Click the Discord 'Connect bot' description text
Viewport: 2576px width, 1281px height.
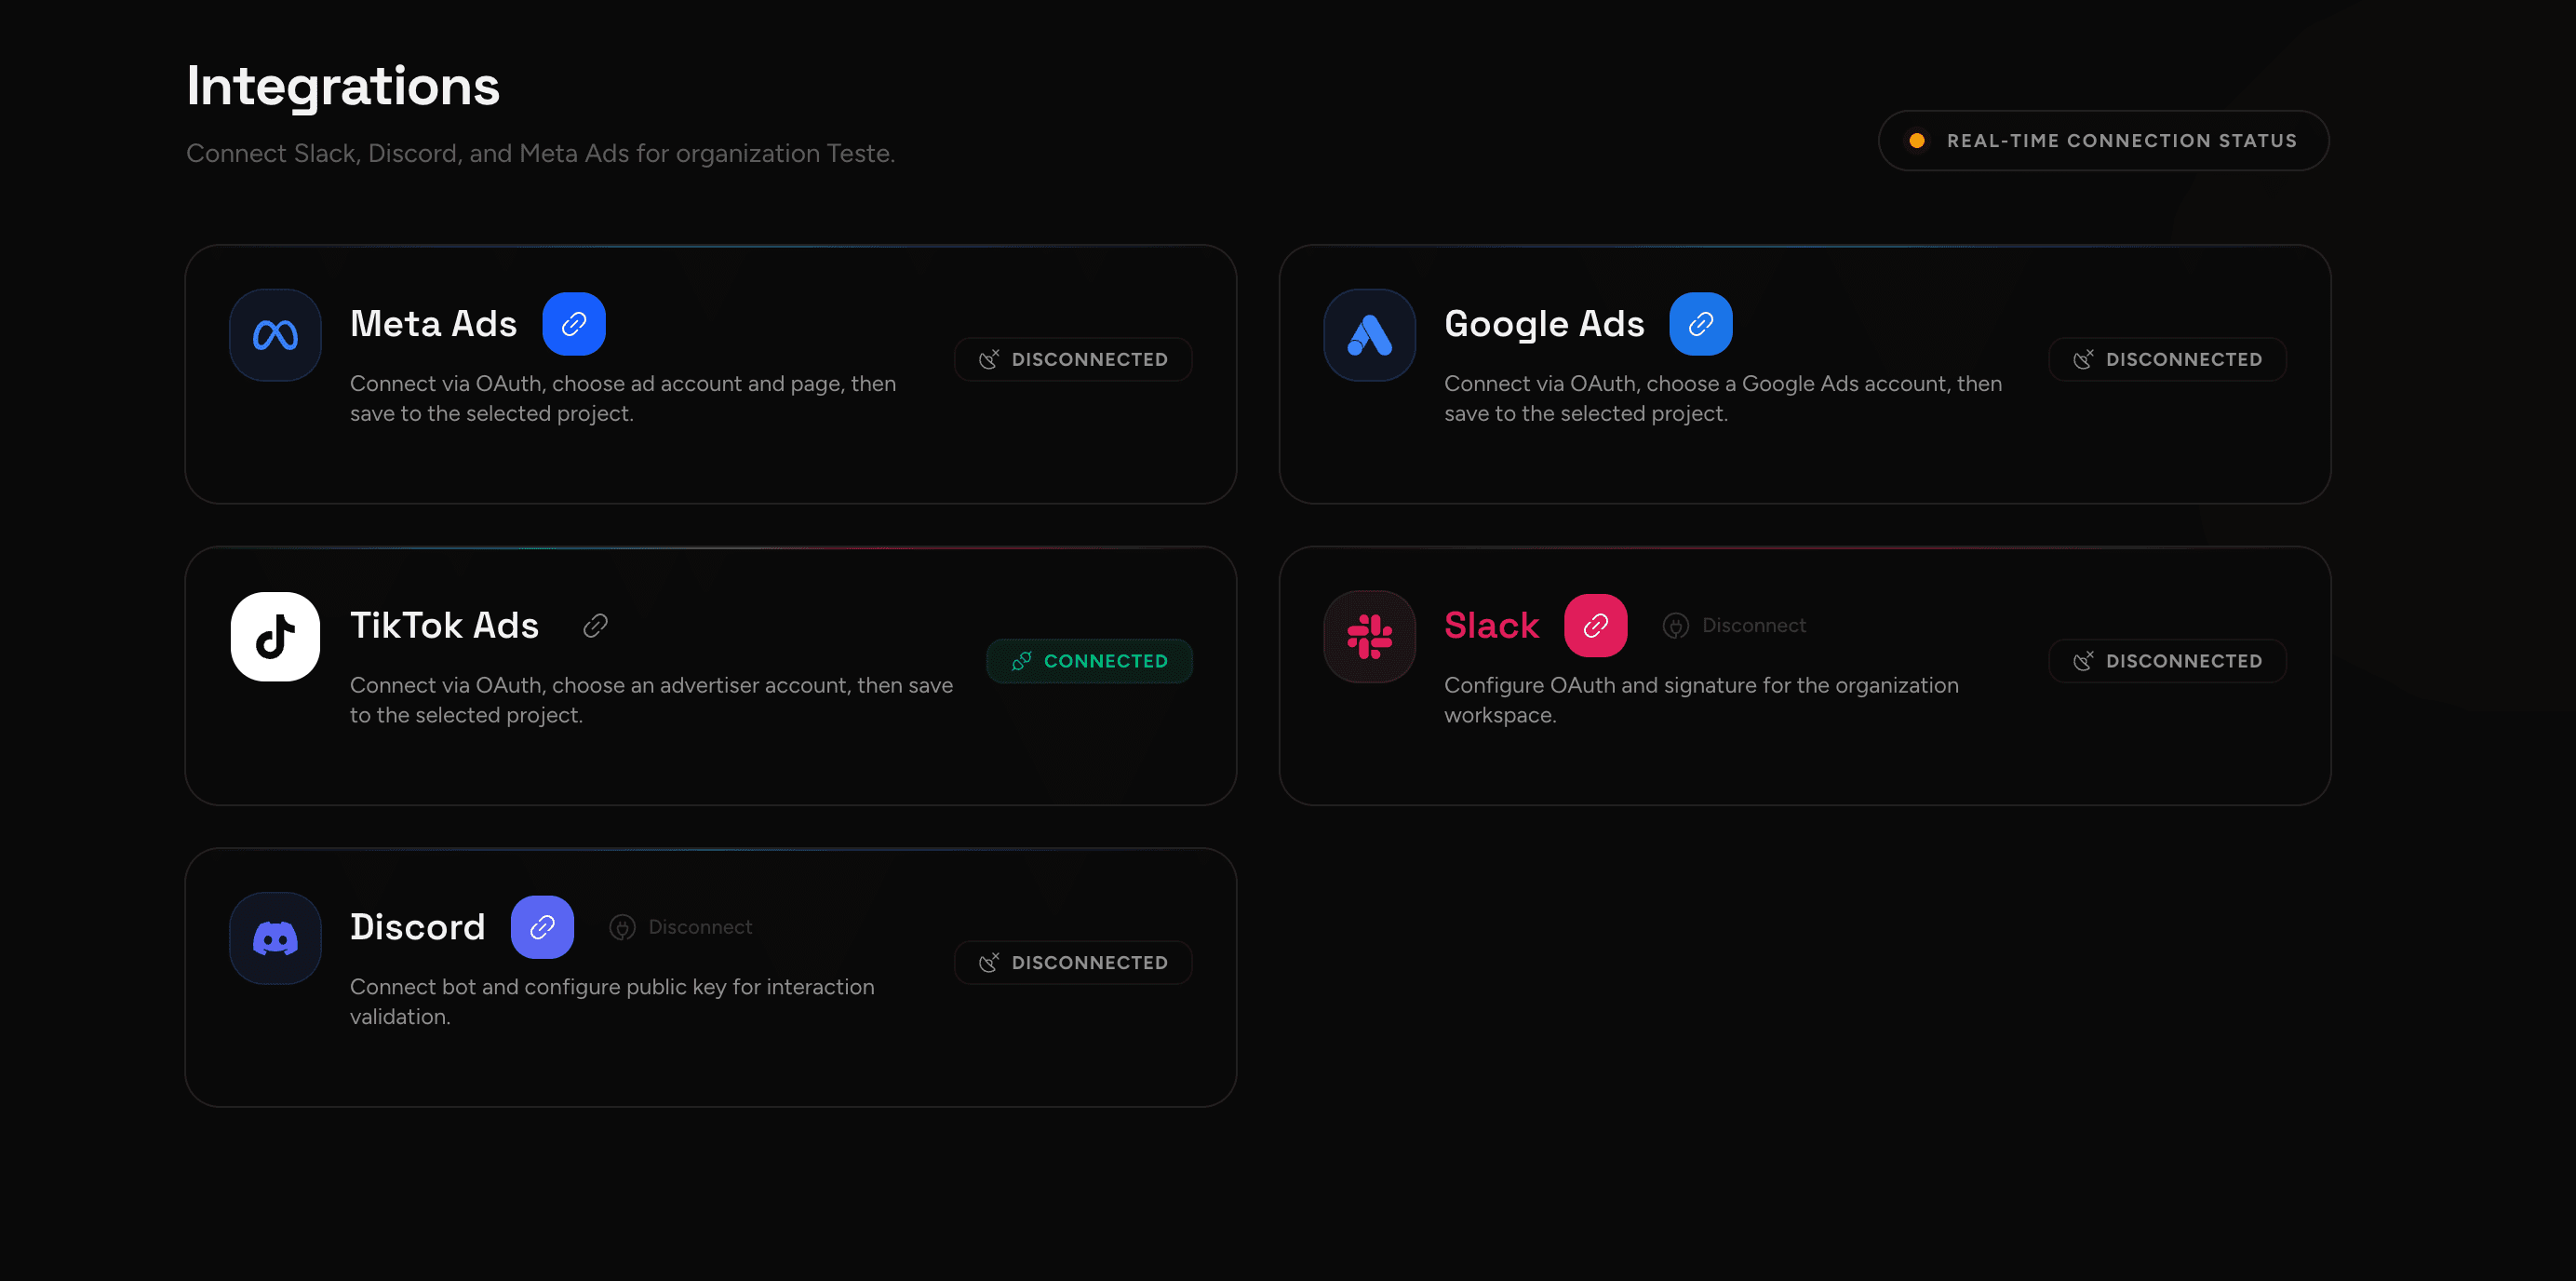[612, 1001]
